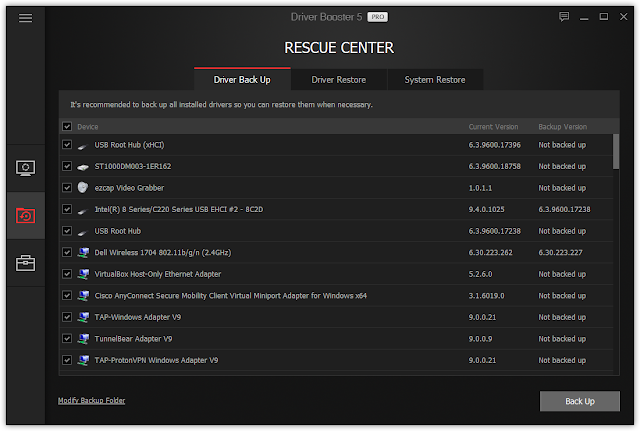Minimize the Driver Booster window
The height and width of the screenshot is (431, 640).
pyautogui.click(x=584, y=17)
